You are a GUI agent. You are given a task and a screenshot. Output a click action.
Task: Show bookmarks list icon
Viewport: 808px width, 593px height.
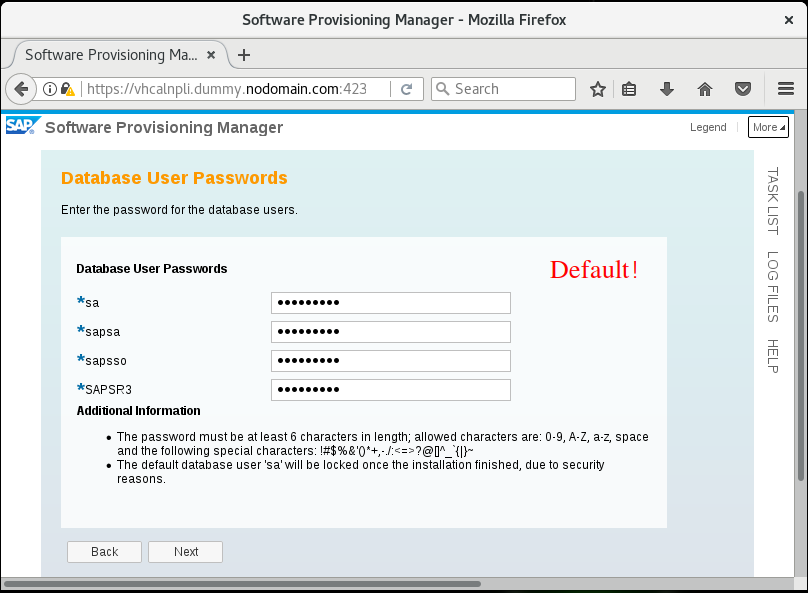click(x=629, y=89)
